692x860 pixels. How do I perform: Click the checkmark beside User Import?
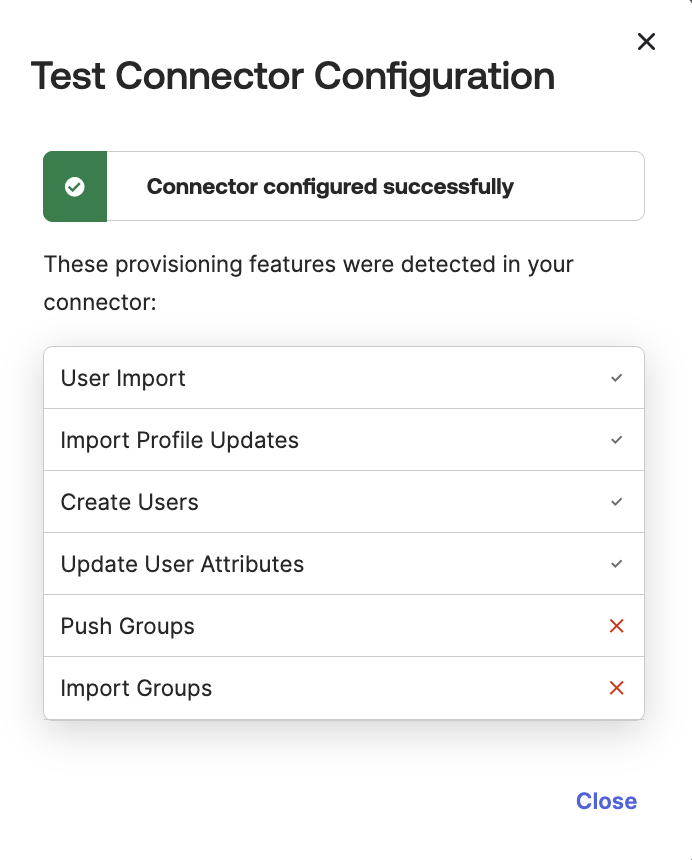[617, 378]
